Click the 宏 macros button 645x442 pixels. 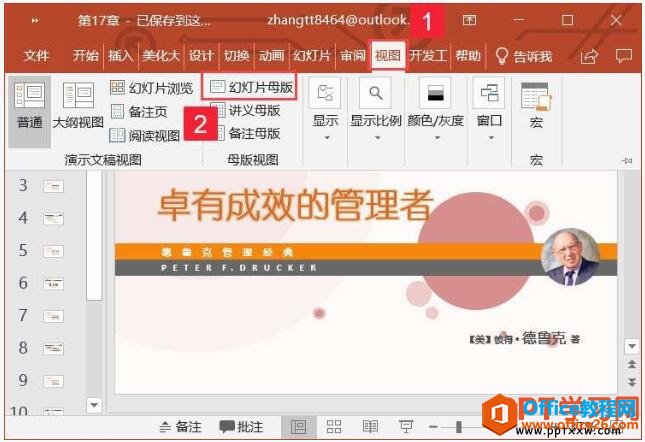(536, 106)
